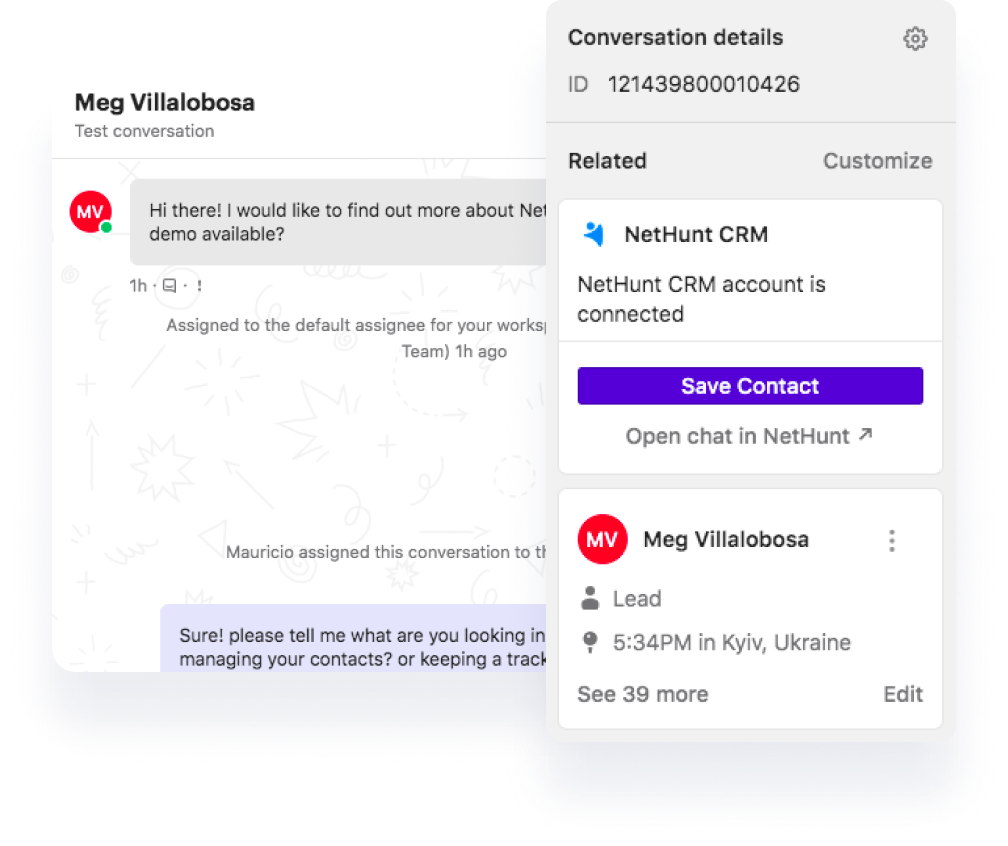Image resolution: width=1008 pixels, height=846 pixels.
Task: Select the 'Hi there!' message bubble
Action: [x=338, y=222]
